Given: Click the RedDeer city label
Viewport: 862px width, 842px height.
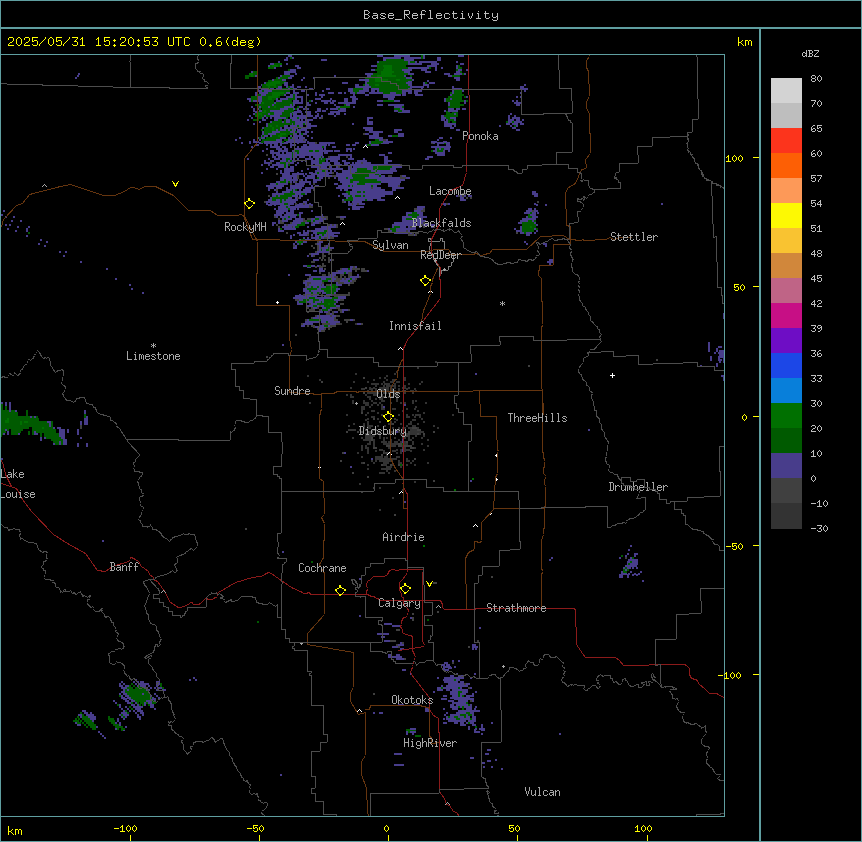Looking at the screenshot, I should click(x=440, y=255).
